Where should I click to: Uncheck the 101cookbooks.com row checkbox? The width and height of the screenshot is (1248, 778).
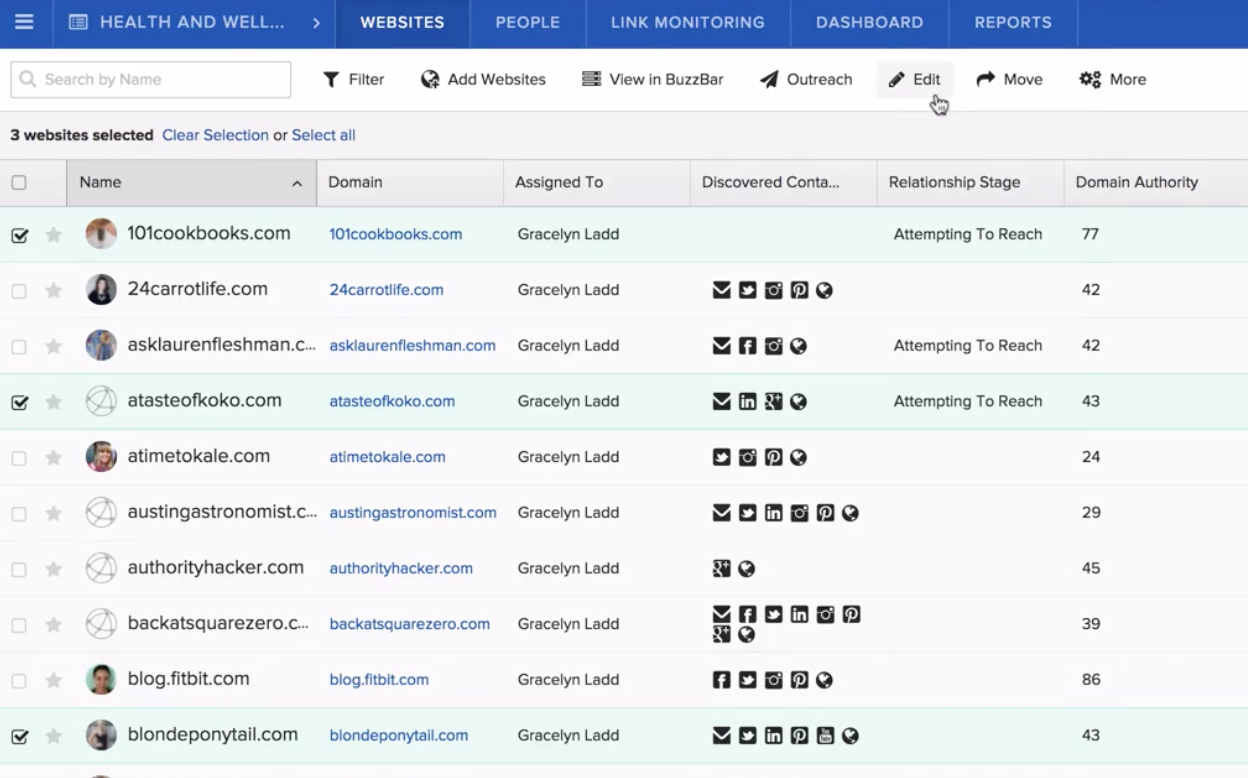pyautogui.click(x=19, y=235)
